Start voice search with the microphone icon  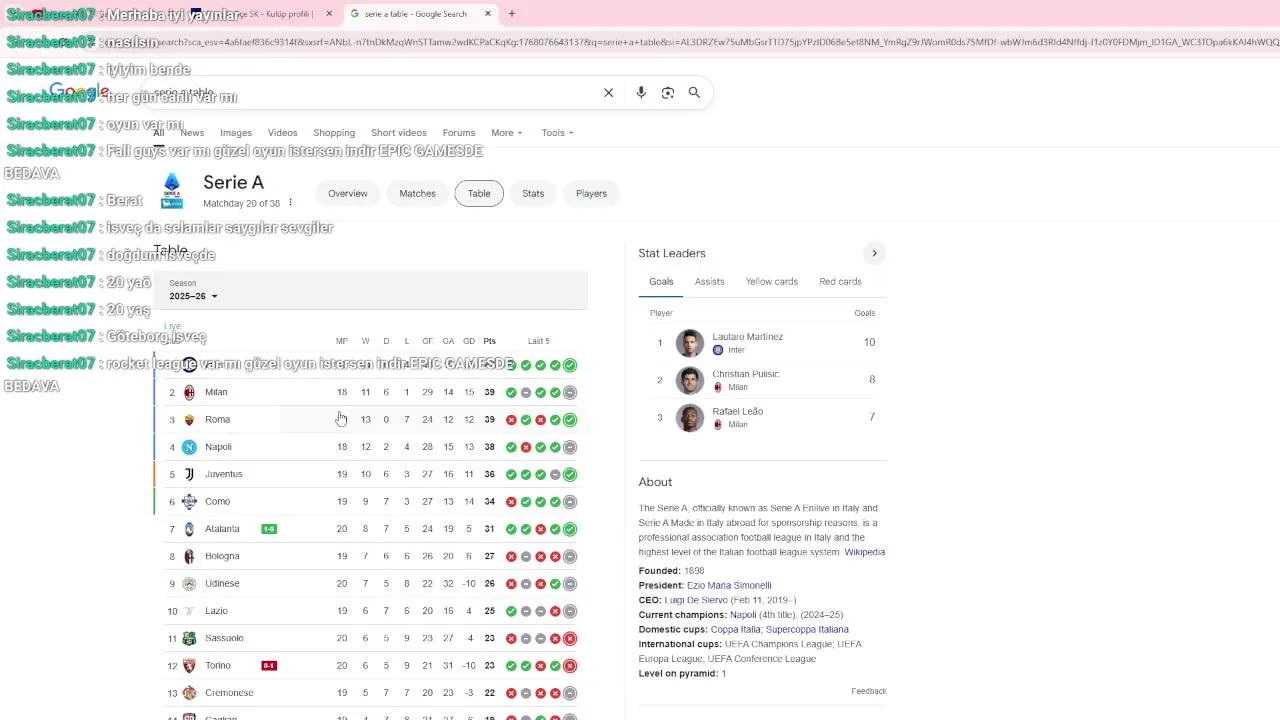pos(641,93)
